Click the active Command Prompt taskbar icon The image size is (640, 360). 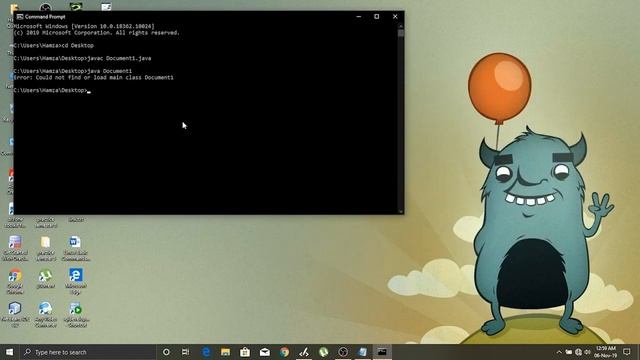pos(382,352)
